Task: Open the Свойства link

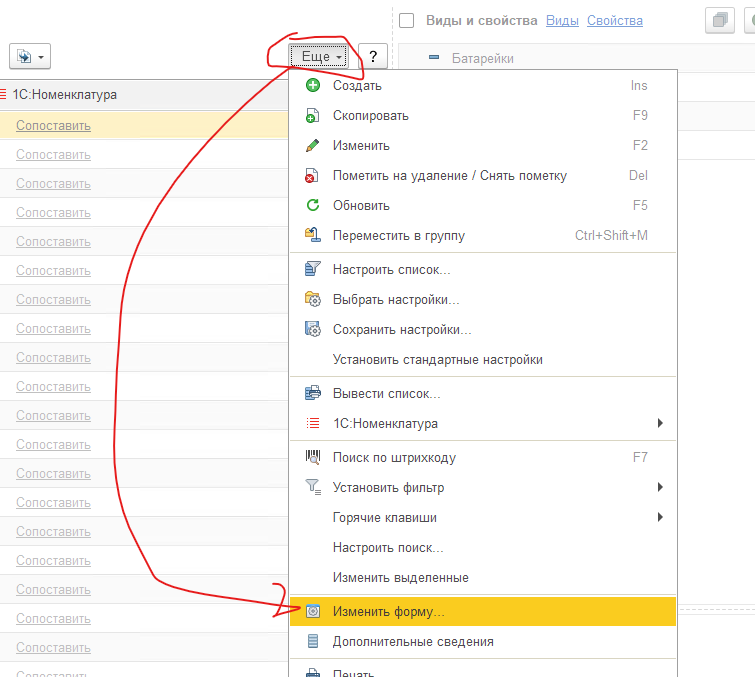Action: click(614, 21)
